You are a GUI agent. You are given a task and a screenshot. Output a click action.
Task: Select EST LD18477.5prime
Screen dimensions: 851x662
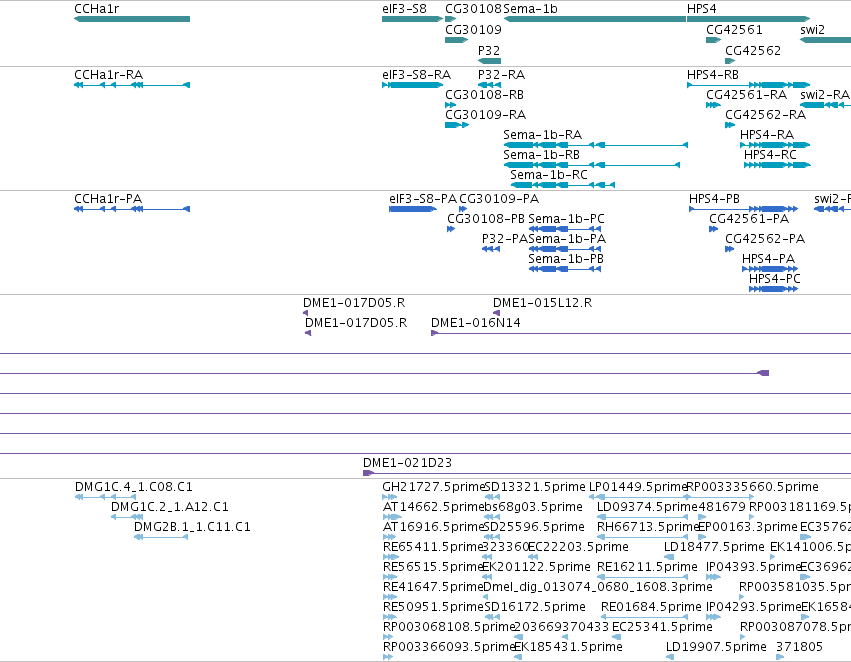pyautogui.click(x=714, y=548)
